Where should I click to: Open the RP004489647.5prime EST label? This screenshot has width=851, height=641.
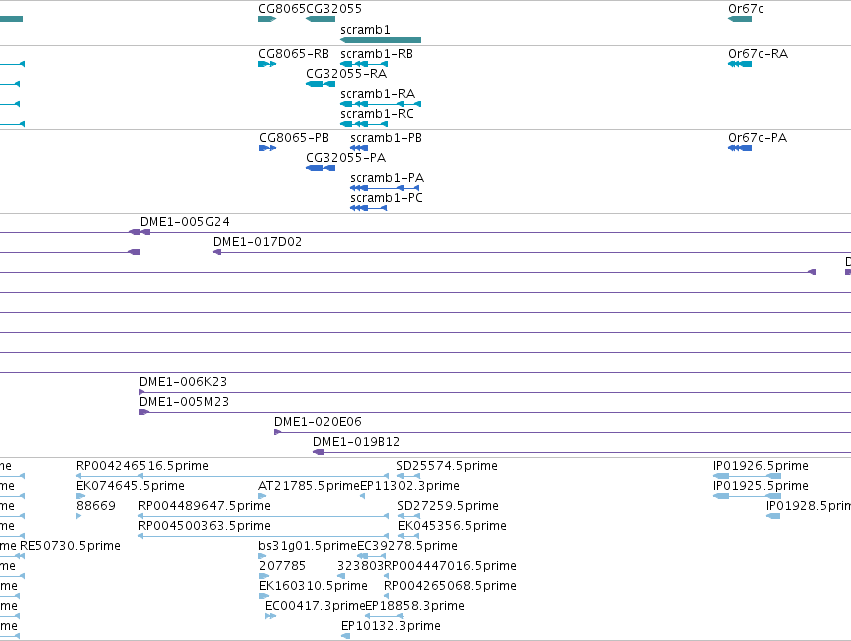tap(205, 506)
